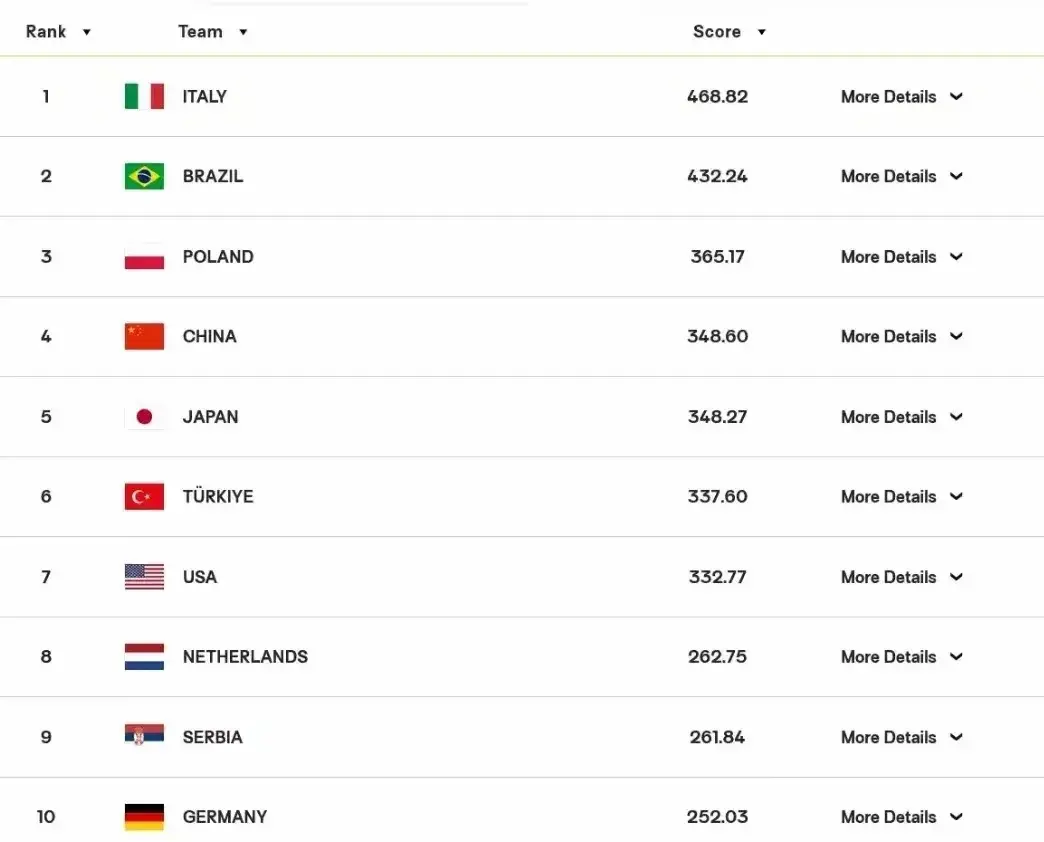Sort table by Rank column arrow
Screen dimensions: 1044x842
pyautogui.click(x=87, y=32)
